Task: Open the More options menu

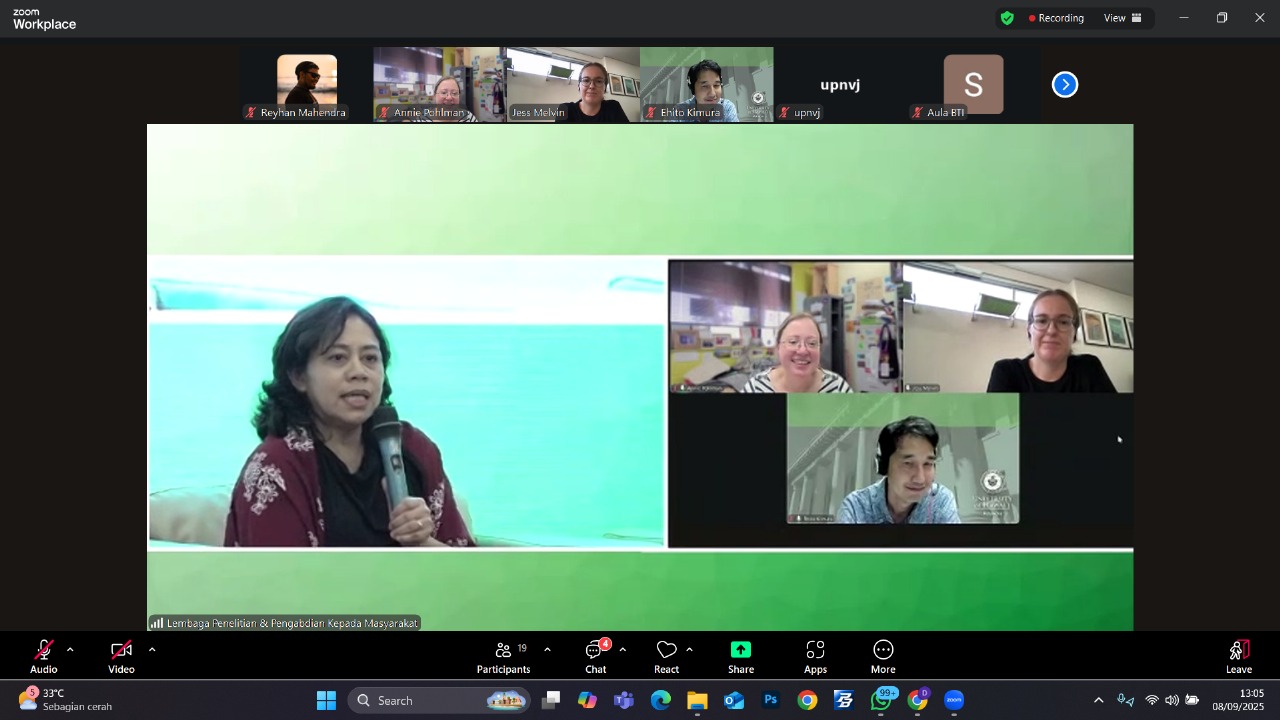Action: click(x=883, y=656)
